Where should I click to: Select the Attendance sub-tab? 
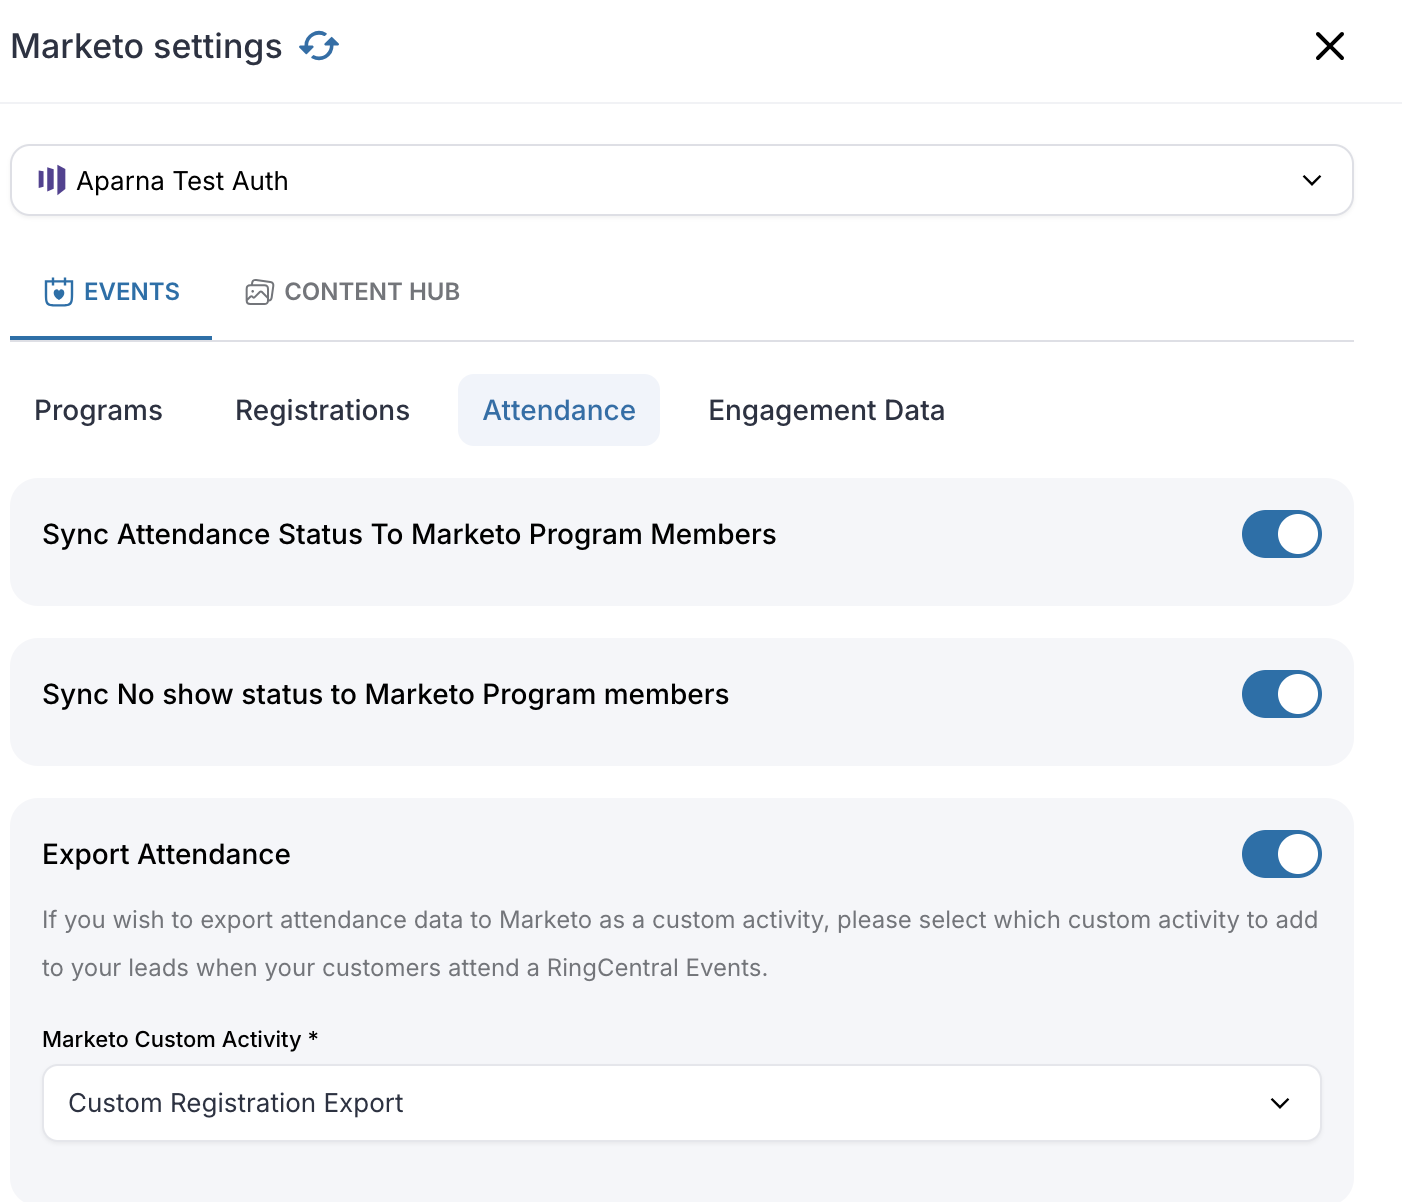click(559, 410)
